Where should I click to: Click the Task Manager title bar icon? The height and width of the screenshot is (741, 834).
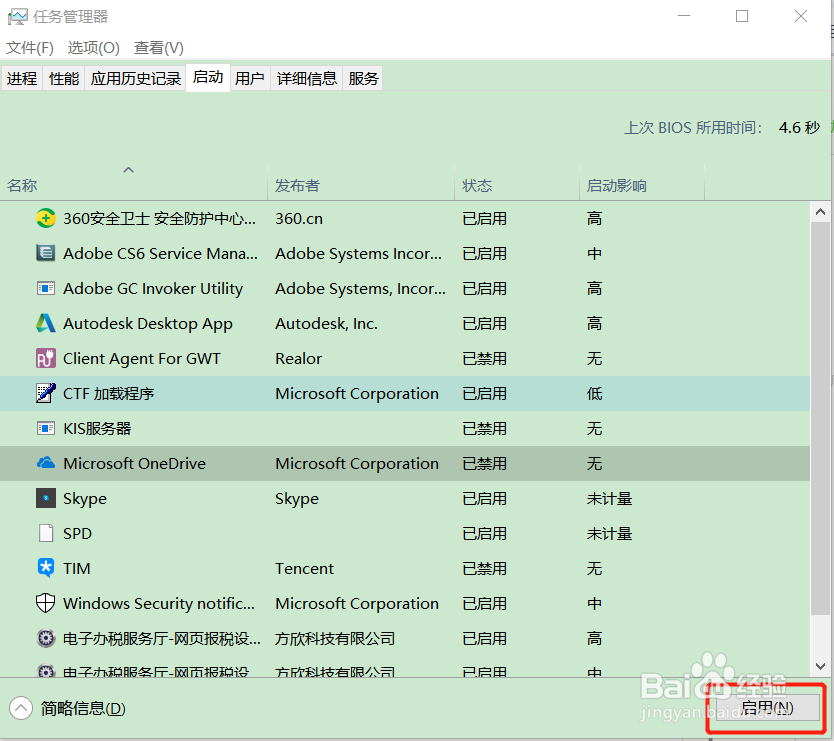pyautogui.click(x=17, y=16)
